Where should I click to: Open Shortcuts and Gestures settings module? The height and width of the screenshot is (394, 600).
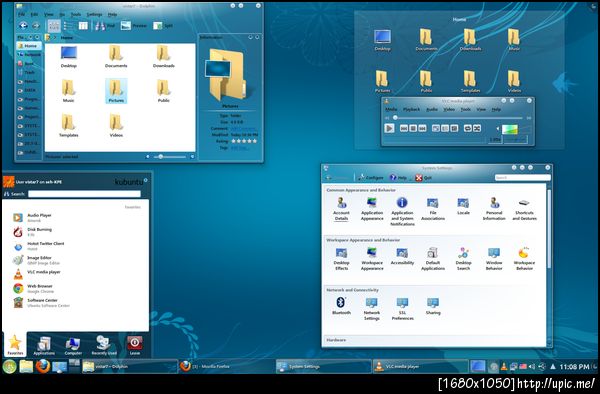click(524, 209)
